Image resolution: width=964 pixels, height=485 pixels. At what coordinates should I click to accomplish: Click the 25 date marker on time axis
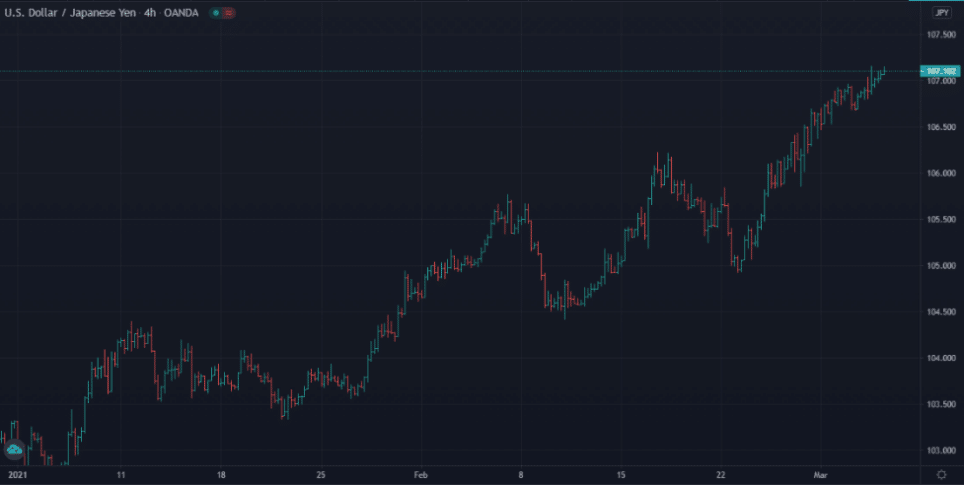click(320, 474)
